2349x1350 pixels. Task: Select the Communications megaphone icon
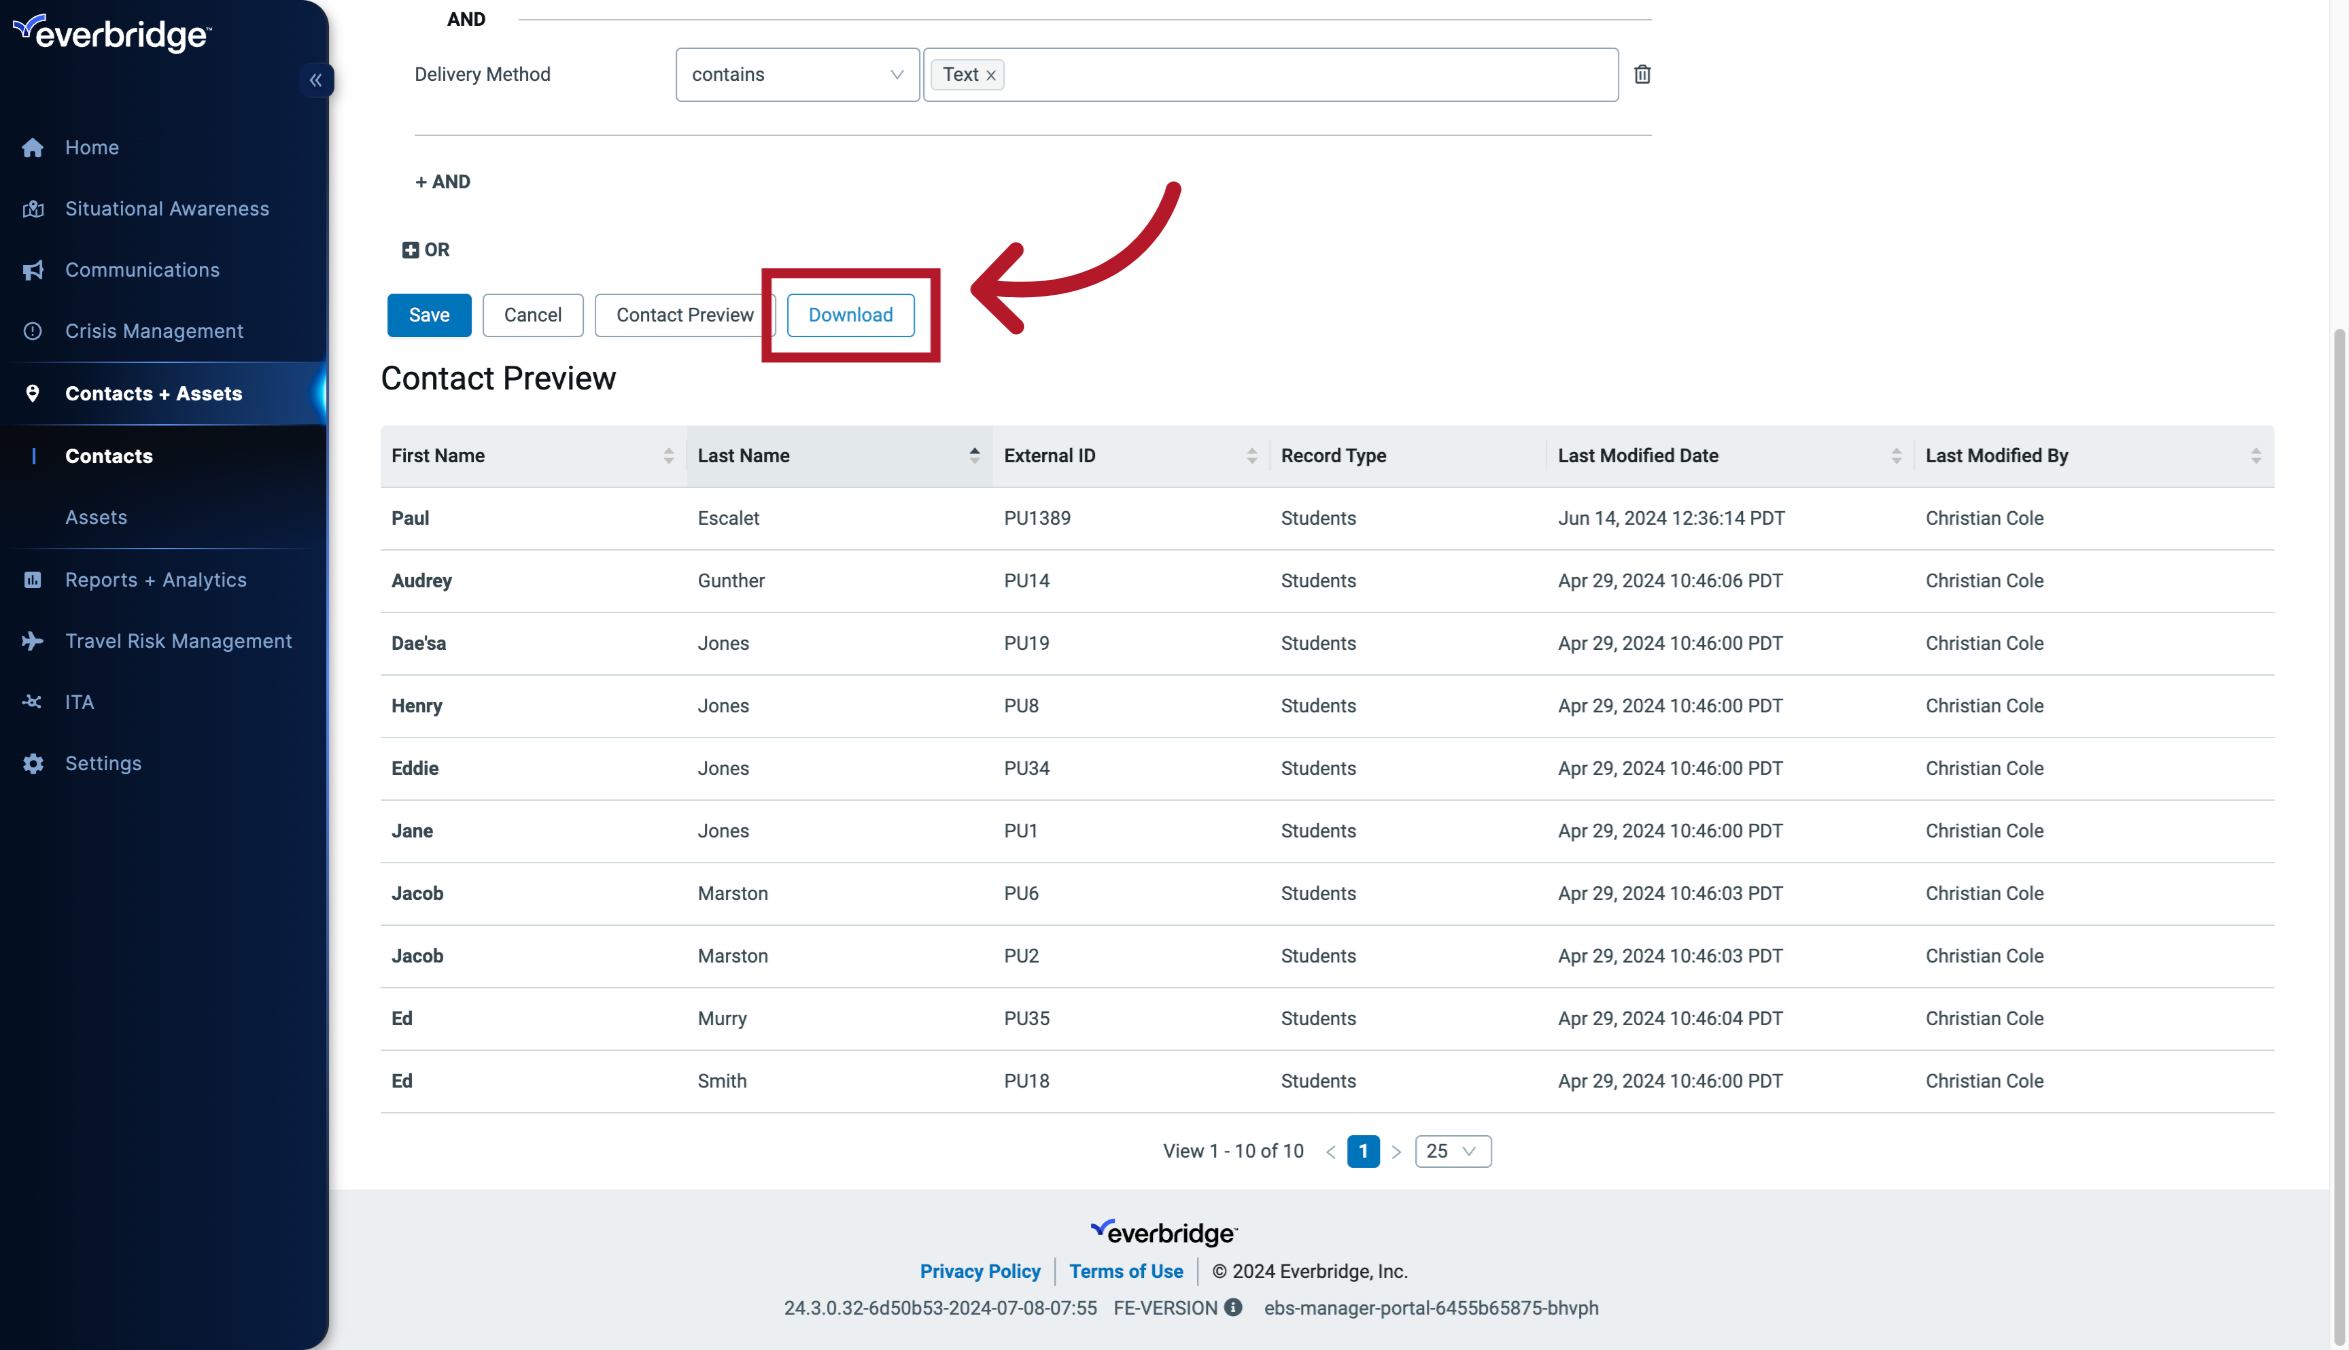[x=33, y=270]
